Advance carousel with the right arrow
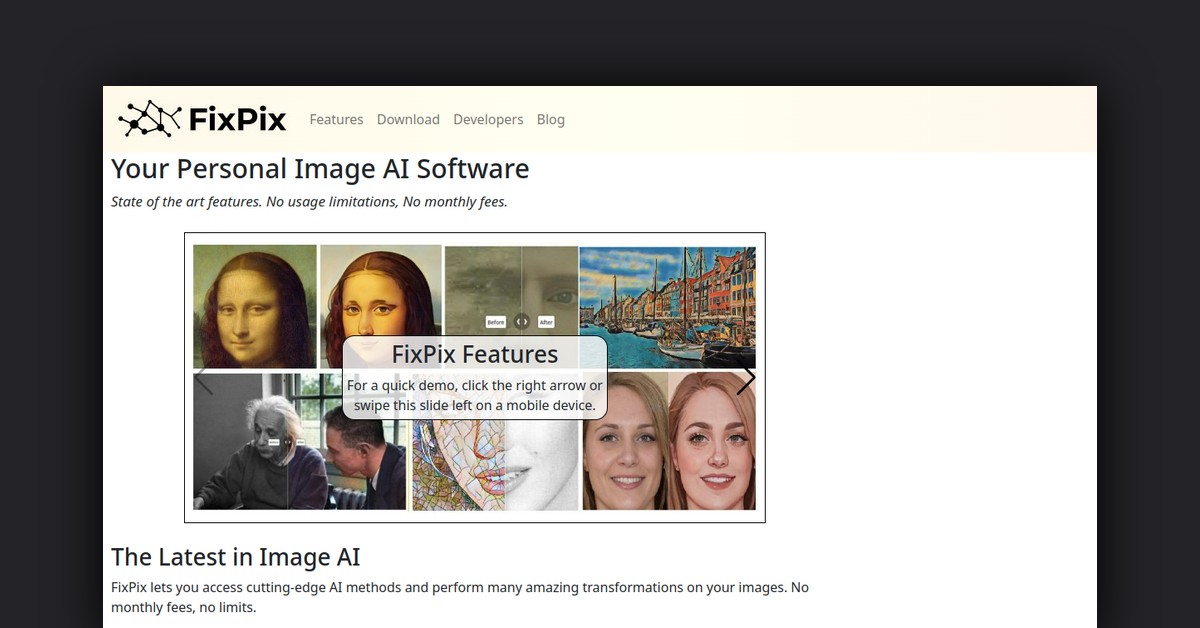The width and height of the screenshot is (1200, 628). [x=745, y=378]
